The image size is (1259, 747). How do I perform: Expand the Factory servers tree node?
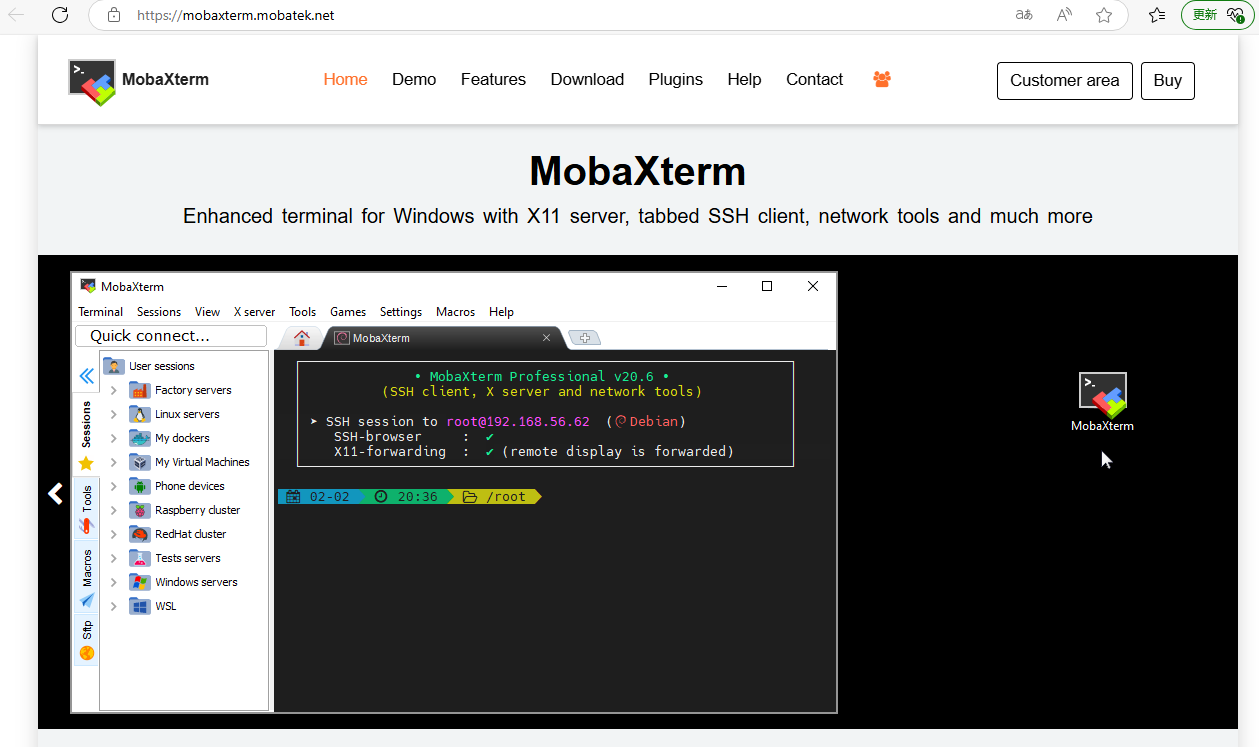click(x=114, y=390)
